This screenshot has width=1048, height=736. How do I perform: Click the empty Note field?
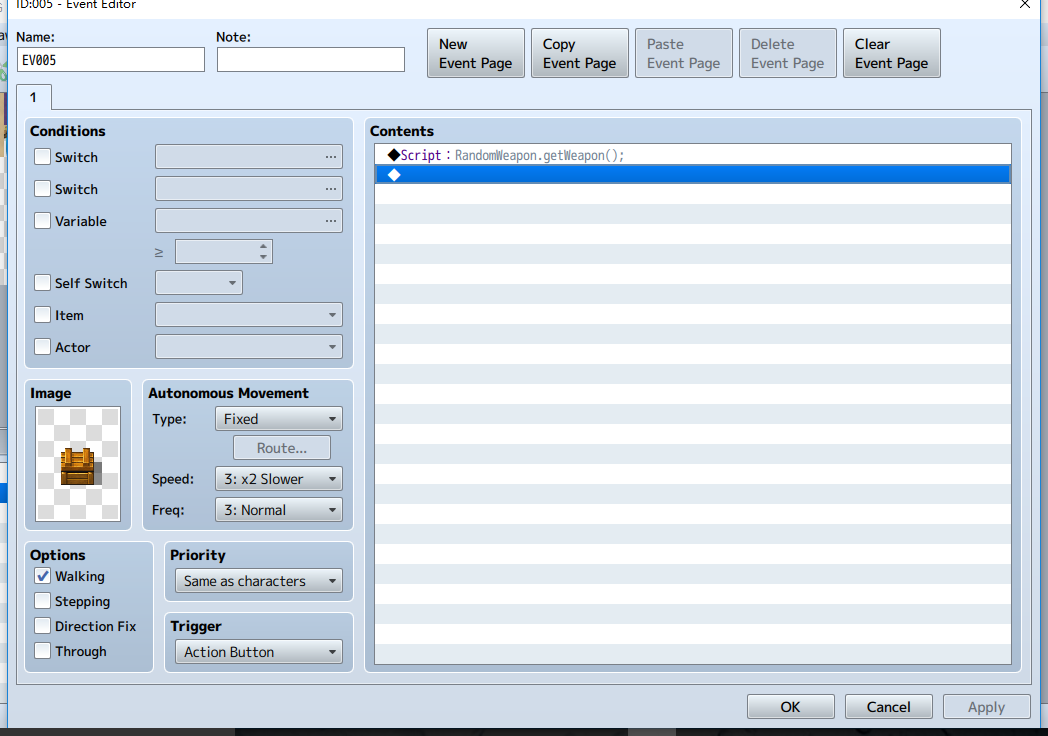point(311,59)
